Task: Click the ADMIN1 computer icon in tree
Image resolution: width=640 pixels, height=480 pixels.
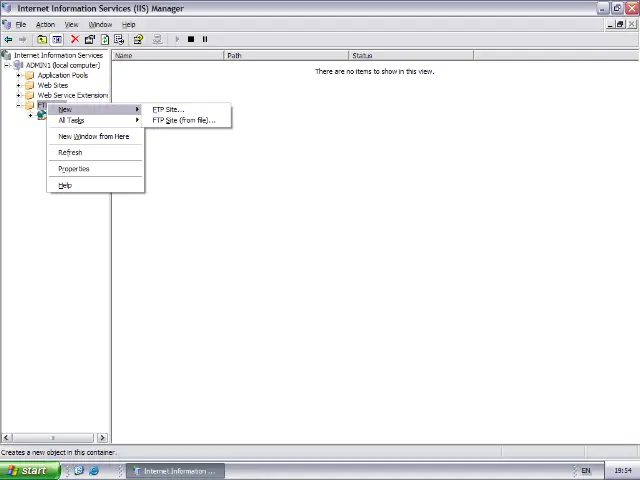Action: pos(18,65)
